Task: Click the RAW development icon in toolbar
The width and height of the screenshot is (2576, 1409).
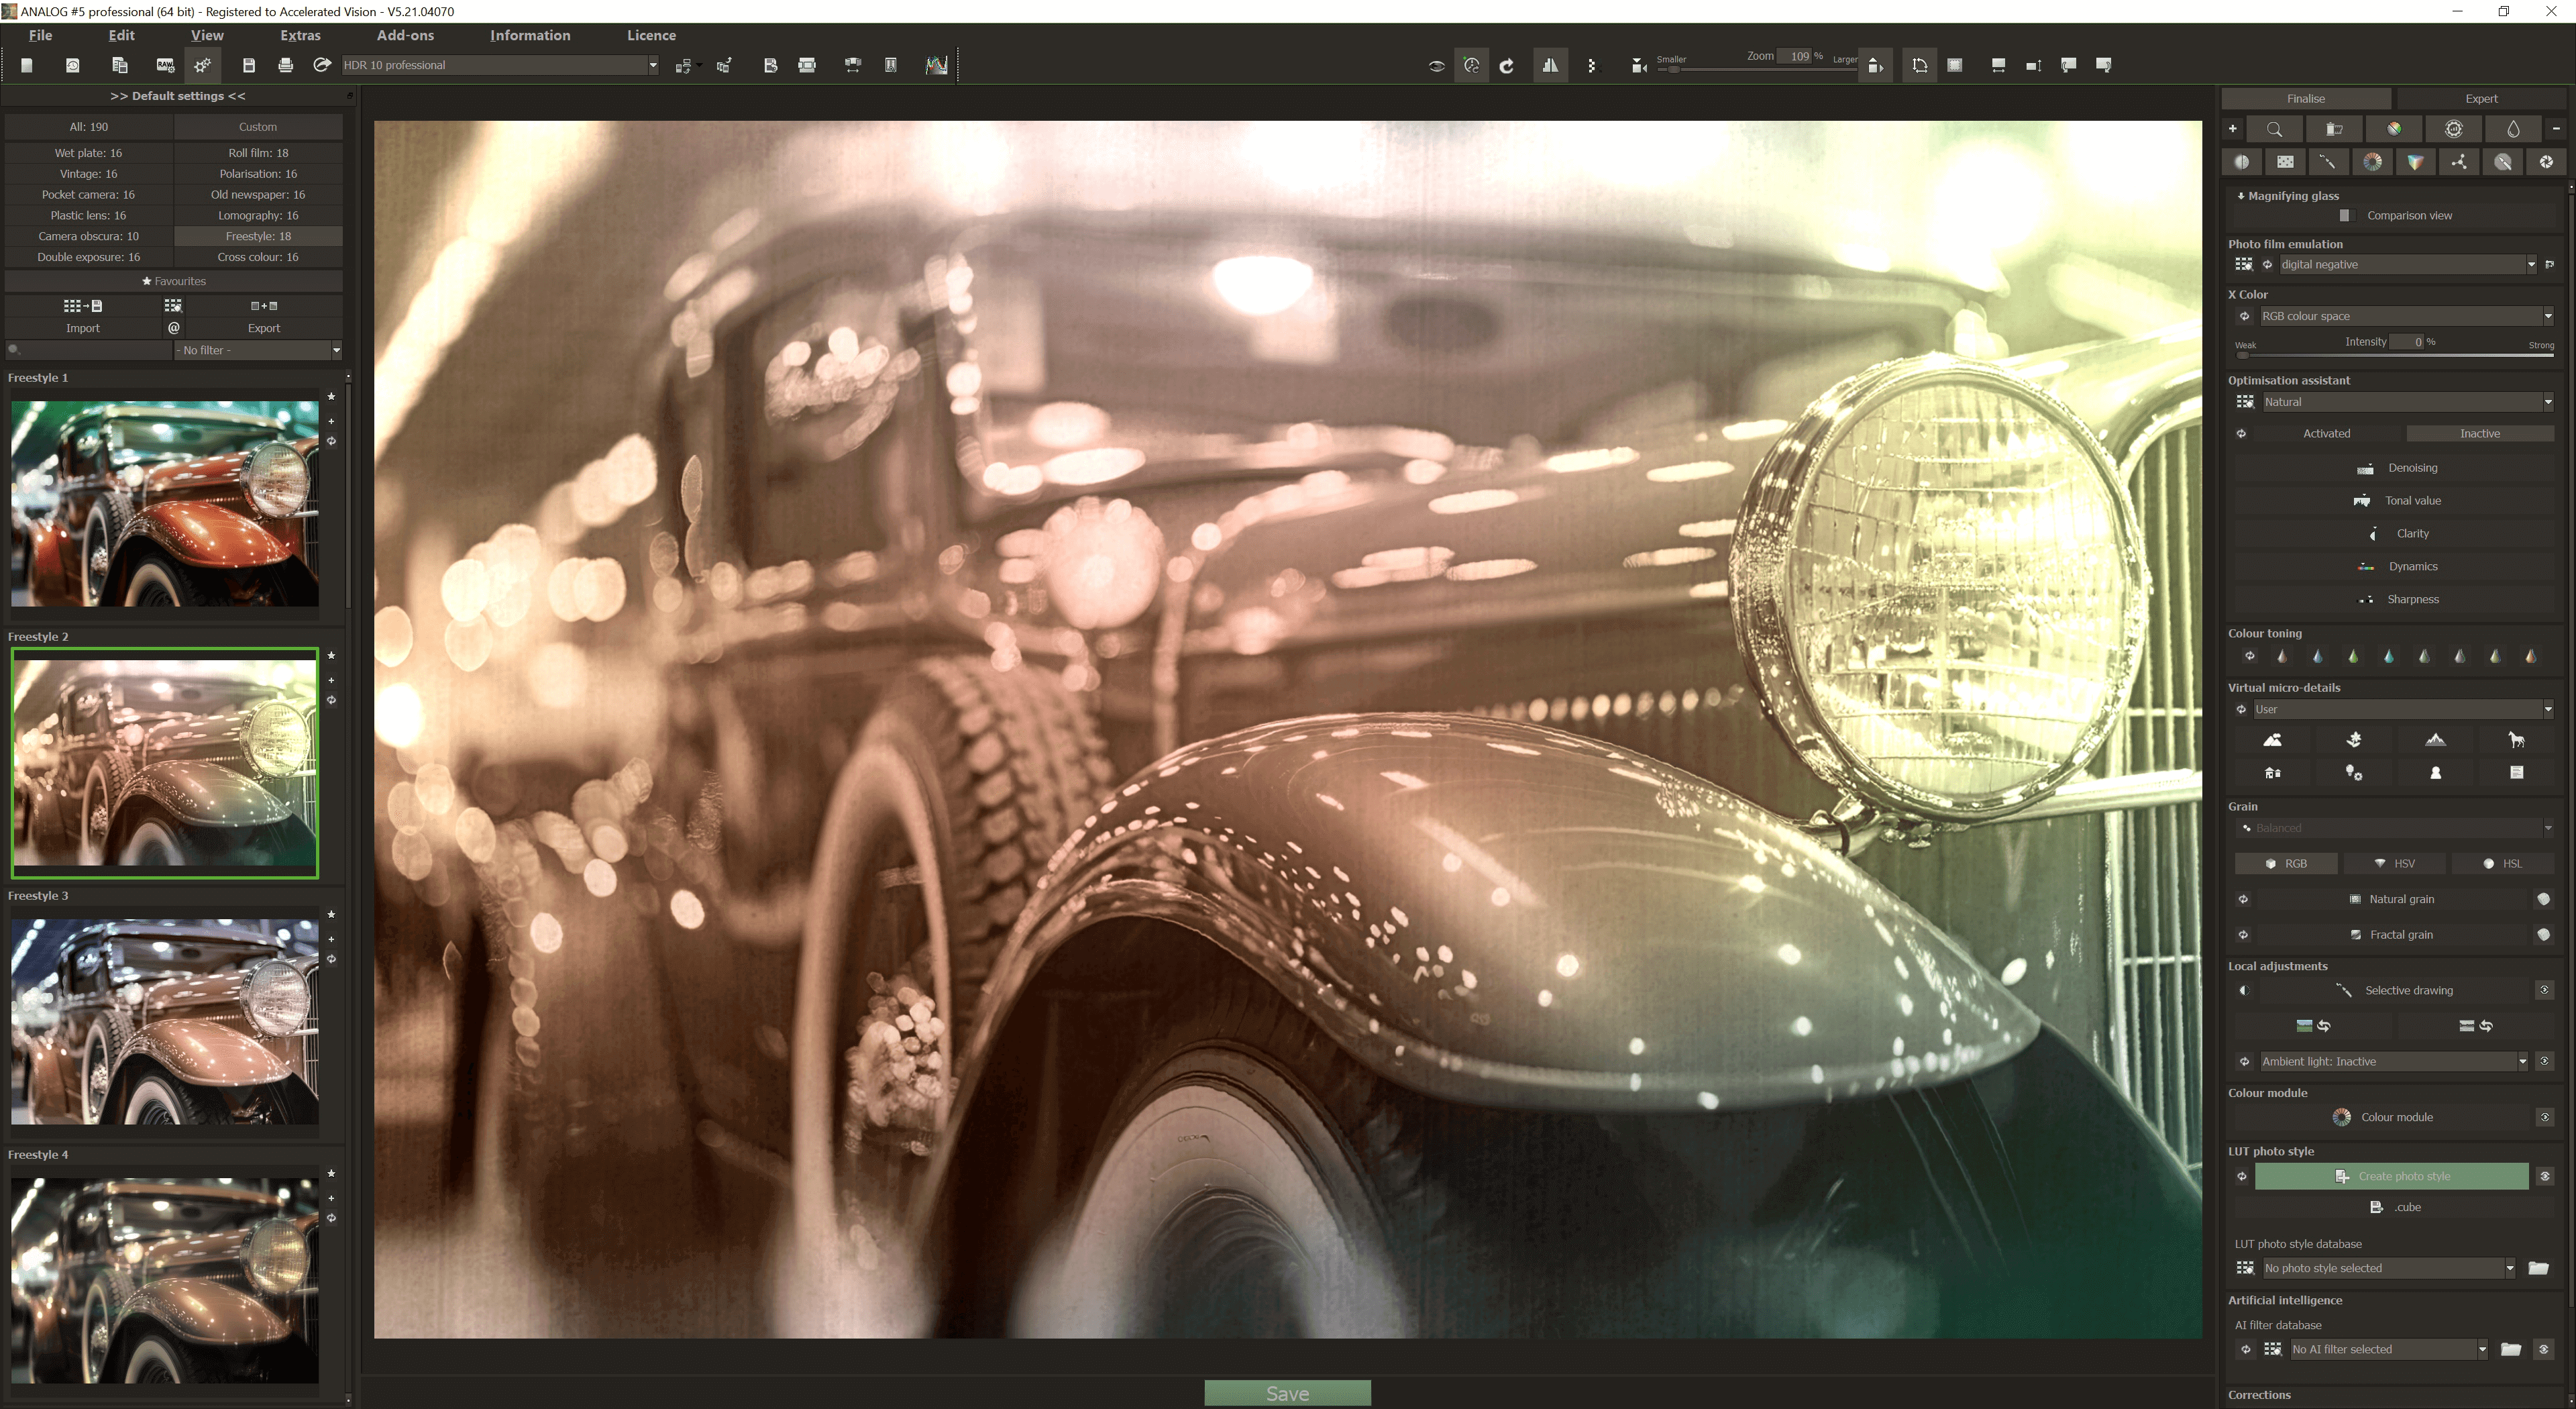Action: click(165, 65)
